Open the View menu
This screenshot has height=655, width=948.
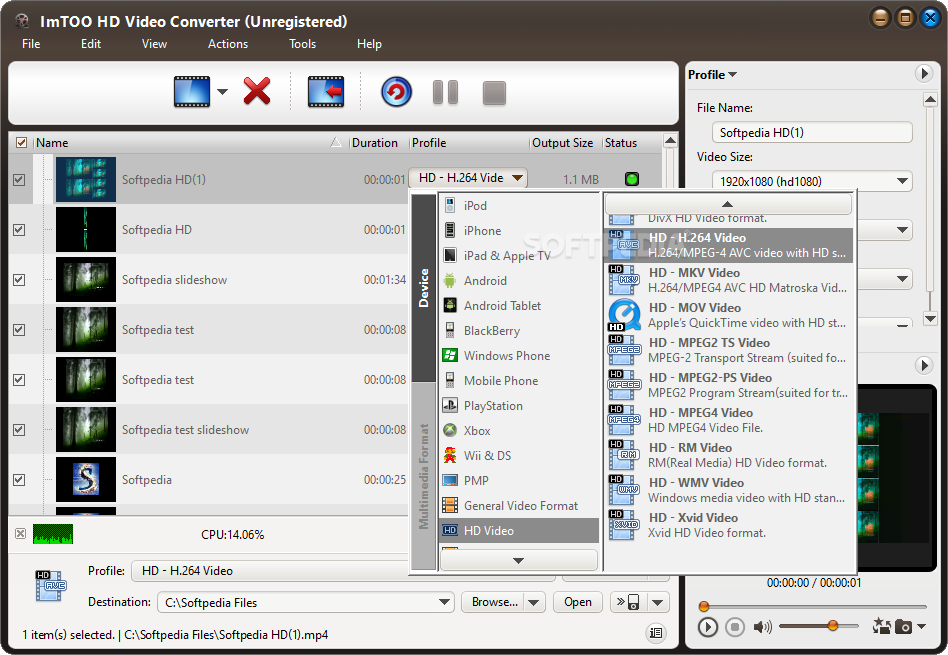[x=154, y=44]
